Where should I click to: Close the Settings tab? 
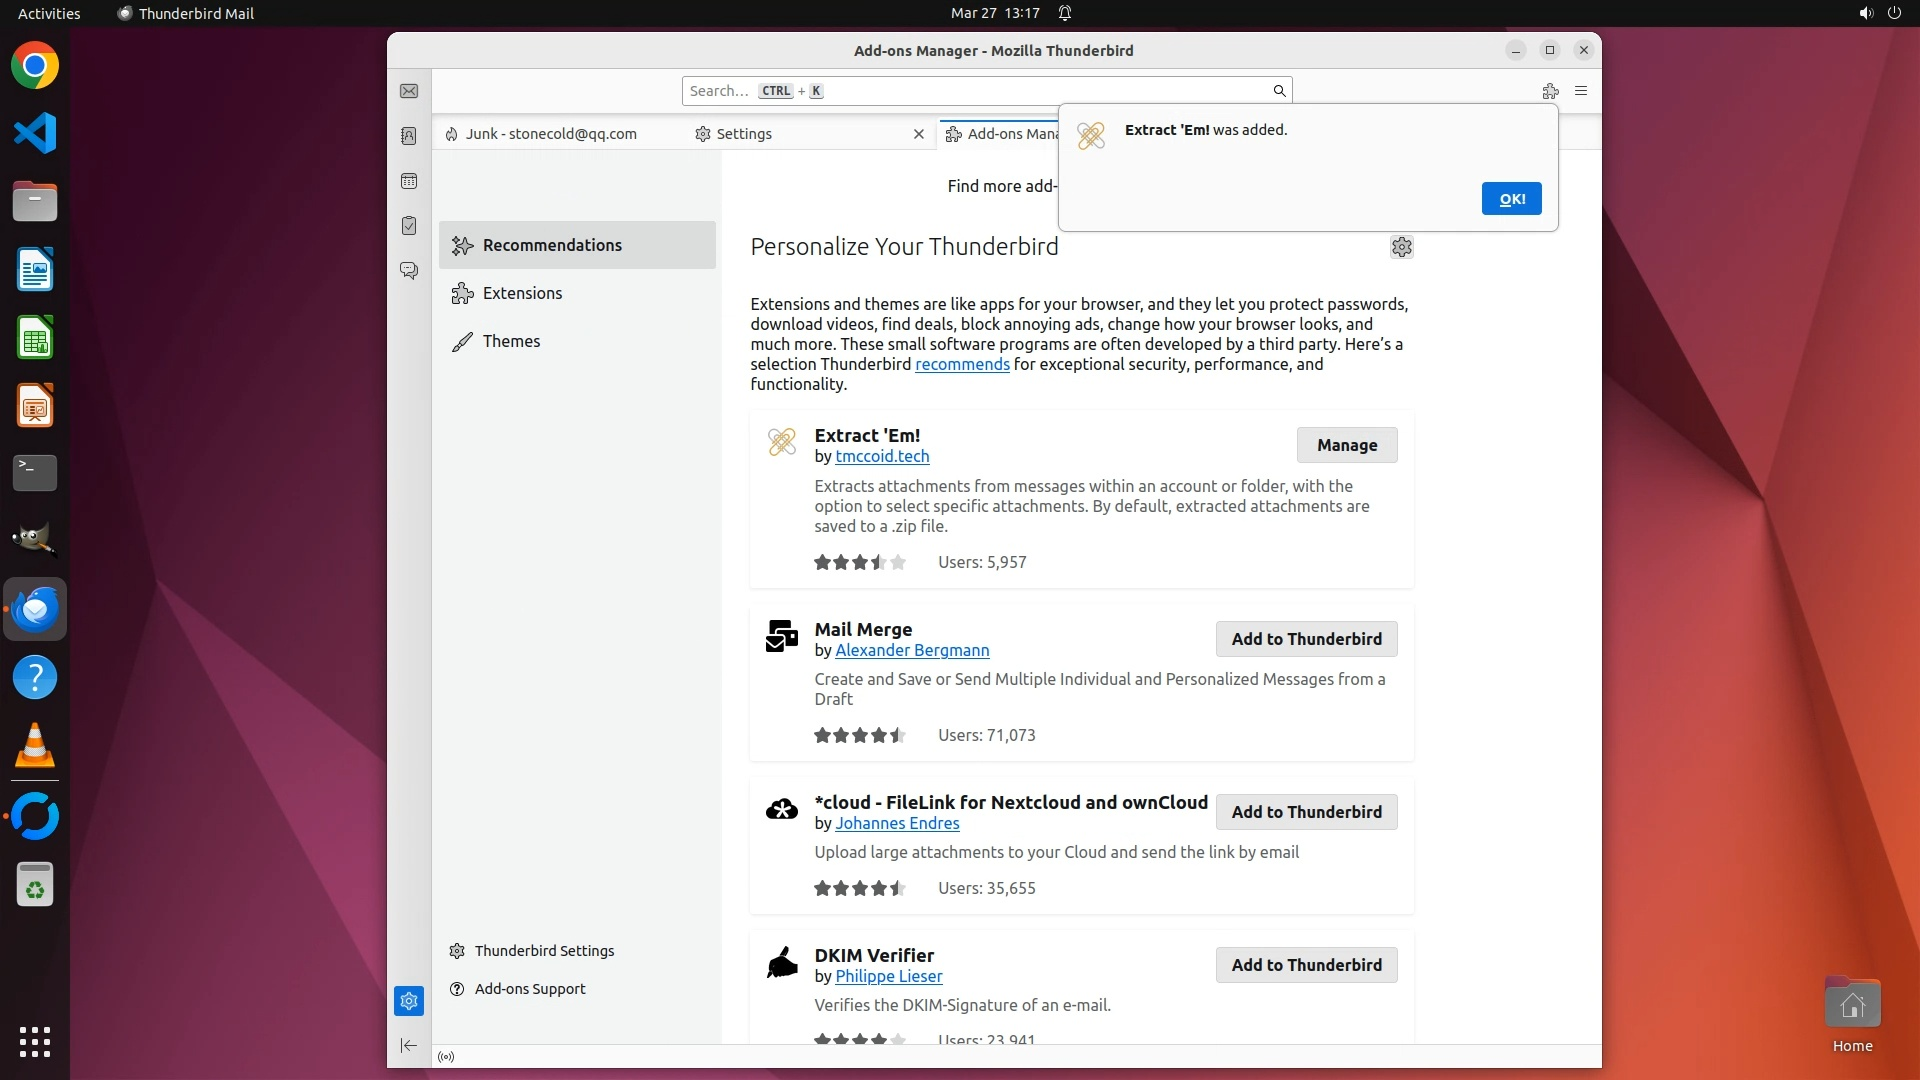[919, 134]
